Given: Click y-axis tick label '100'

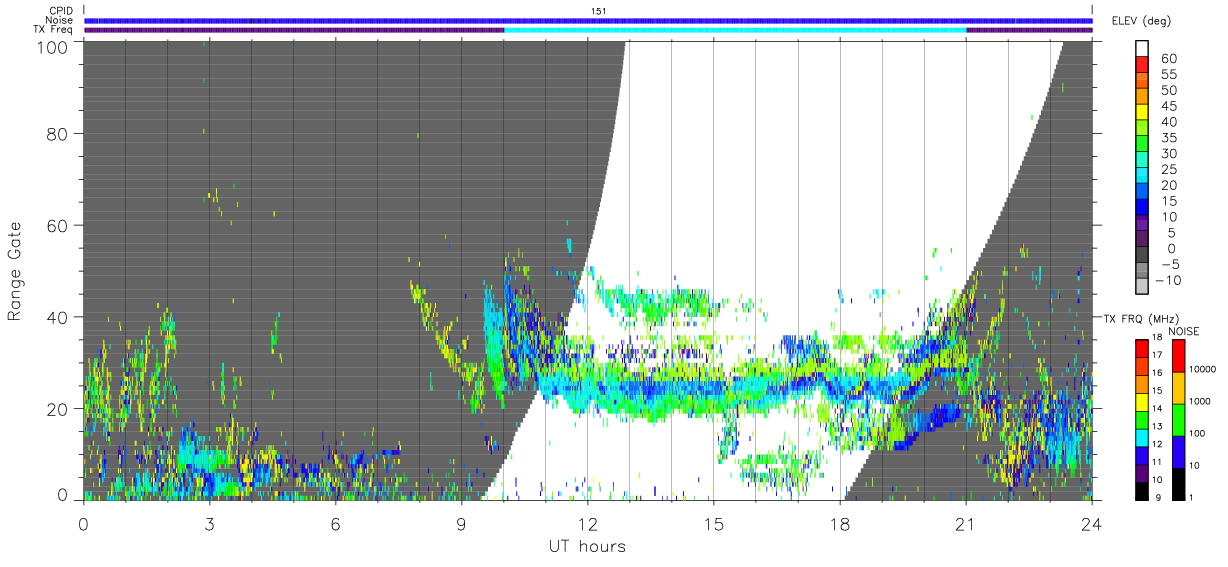Looking at the screenshot, I should (x=53, y=45).
